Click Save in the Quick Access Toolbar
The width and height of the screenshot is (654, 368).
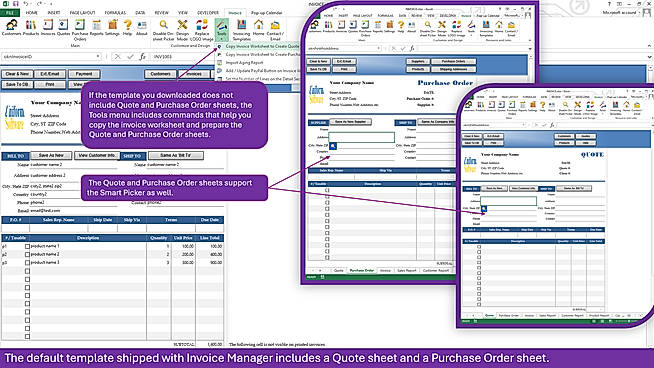(16, 4)
